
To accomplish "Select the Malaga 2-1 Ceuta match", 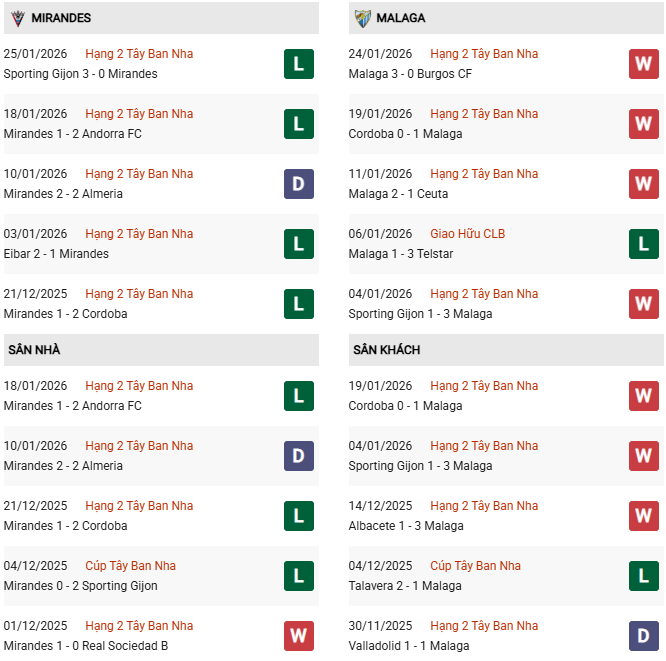I will (398, 194).
